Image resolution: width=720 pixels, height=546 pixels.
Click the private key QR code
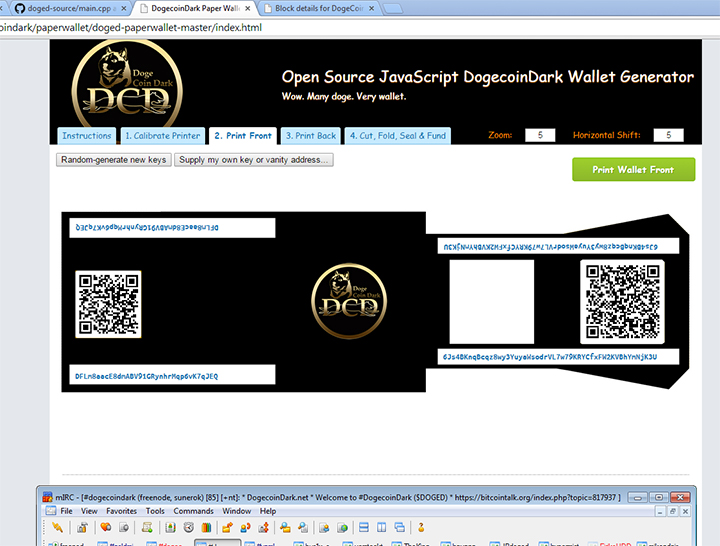(x=622, y=302)
